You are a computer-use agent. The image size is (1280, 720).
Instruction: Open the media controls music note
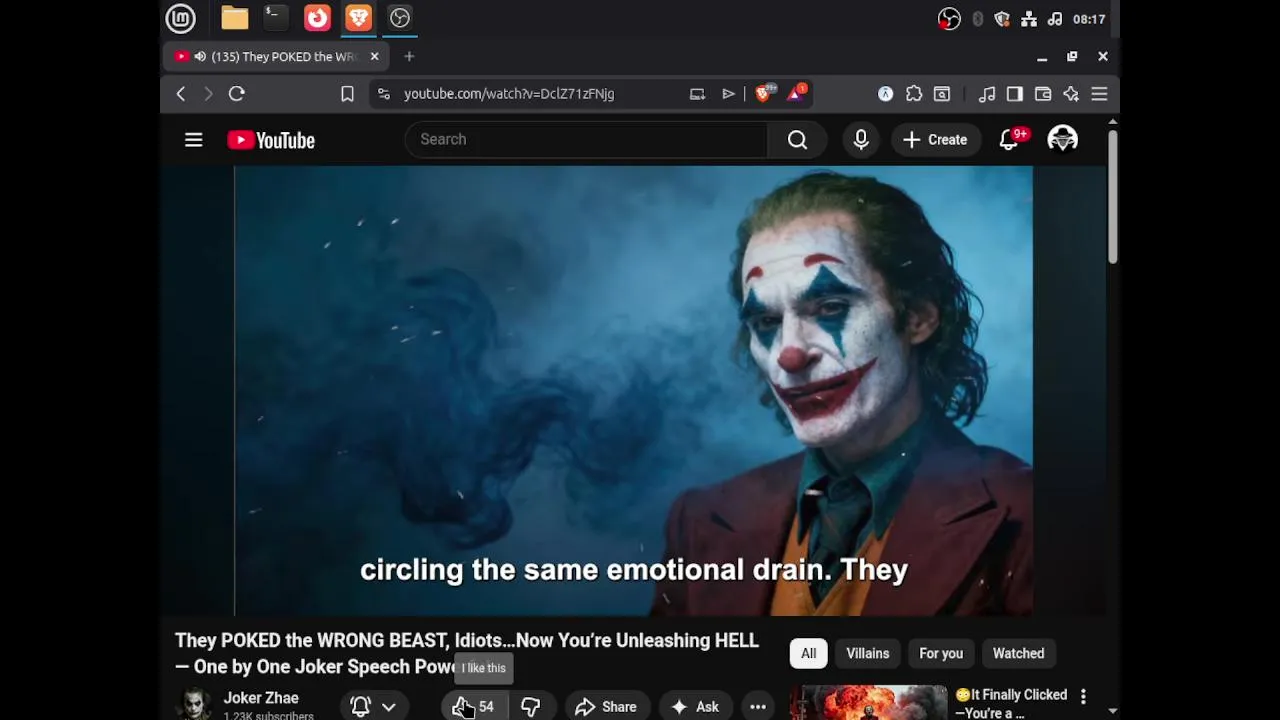point(987,94)
